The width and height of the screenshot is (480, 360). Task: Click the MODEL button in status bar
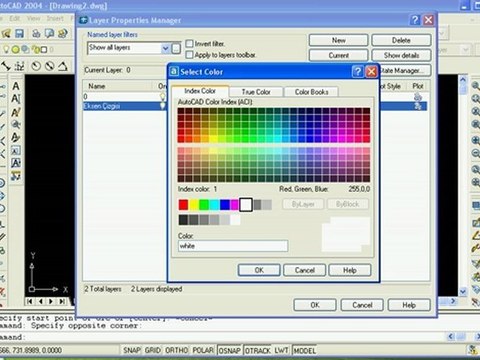tap(305, 350)
